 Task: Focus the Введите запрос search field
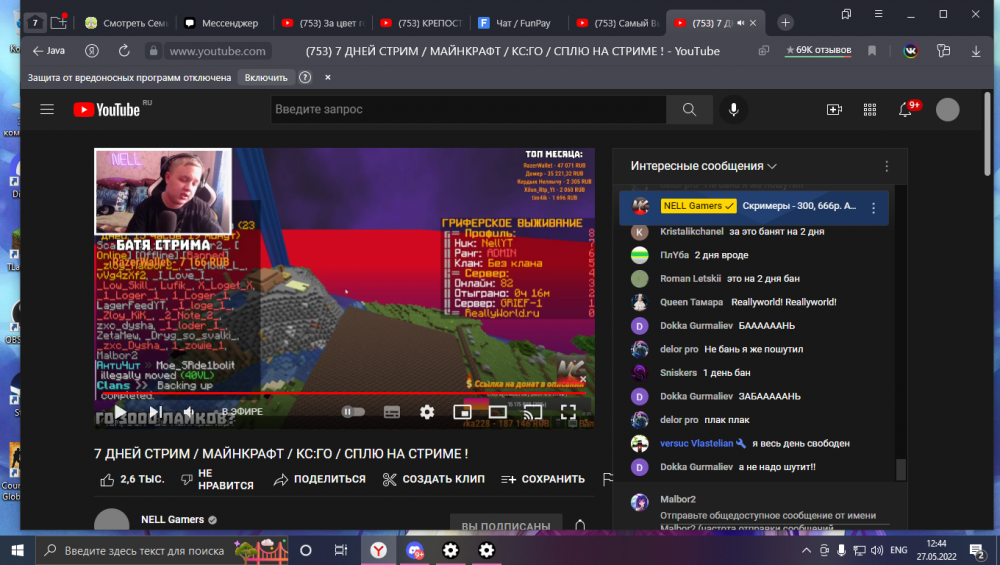pos(469,110)
